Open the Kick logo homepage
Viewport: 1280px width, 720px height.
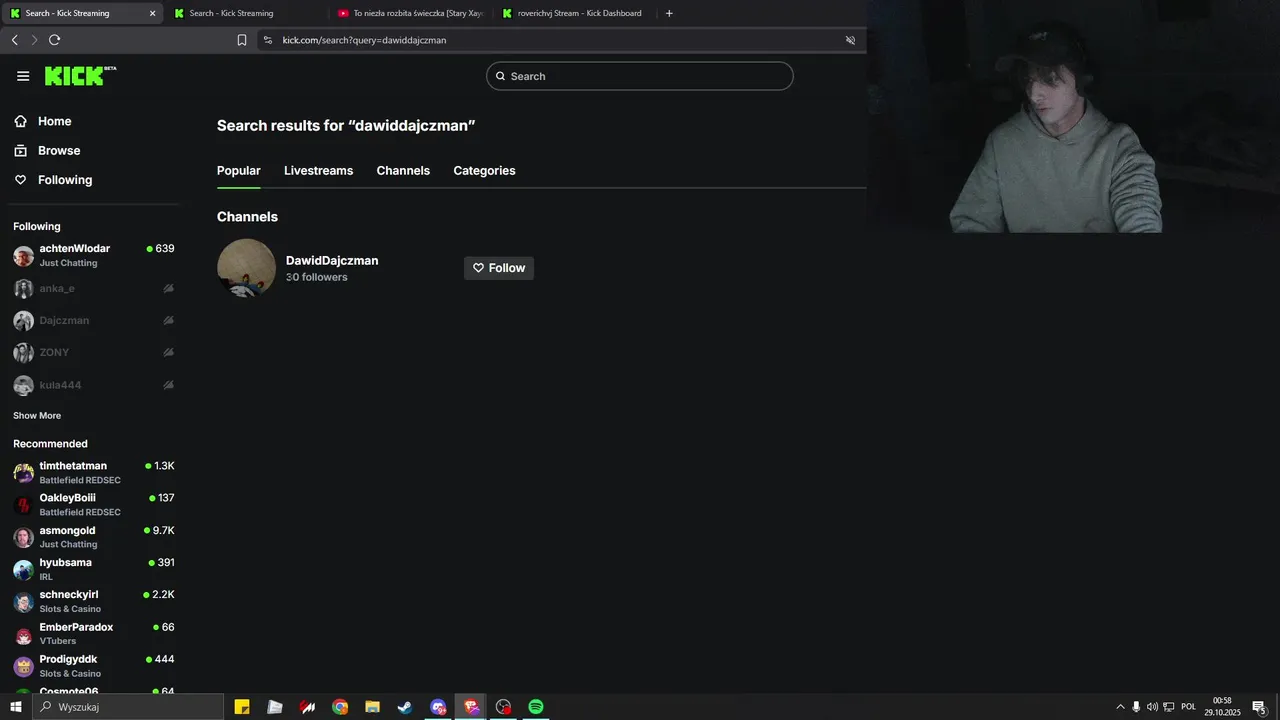[x=80, y=76]
